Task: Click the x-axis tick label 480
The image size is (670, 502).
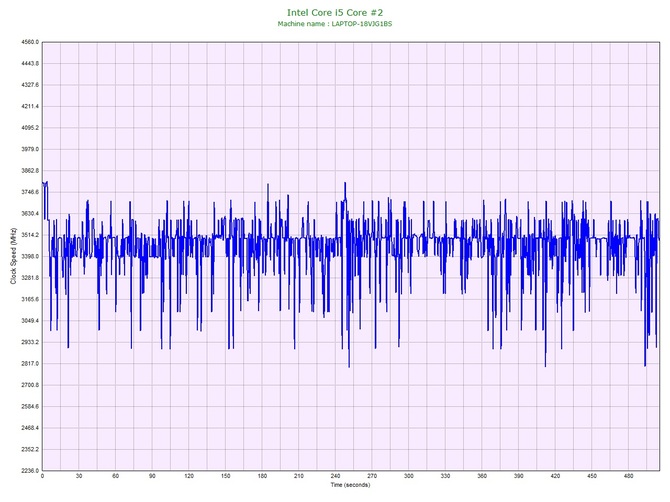Action: tap(629, 476)
